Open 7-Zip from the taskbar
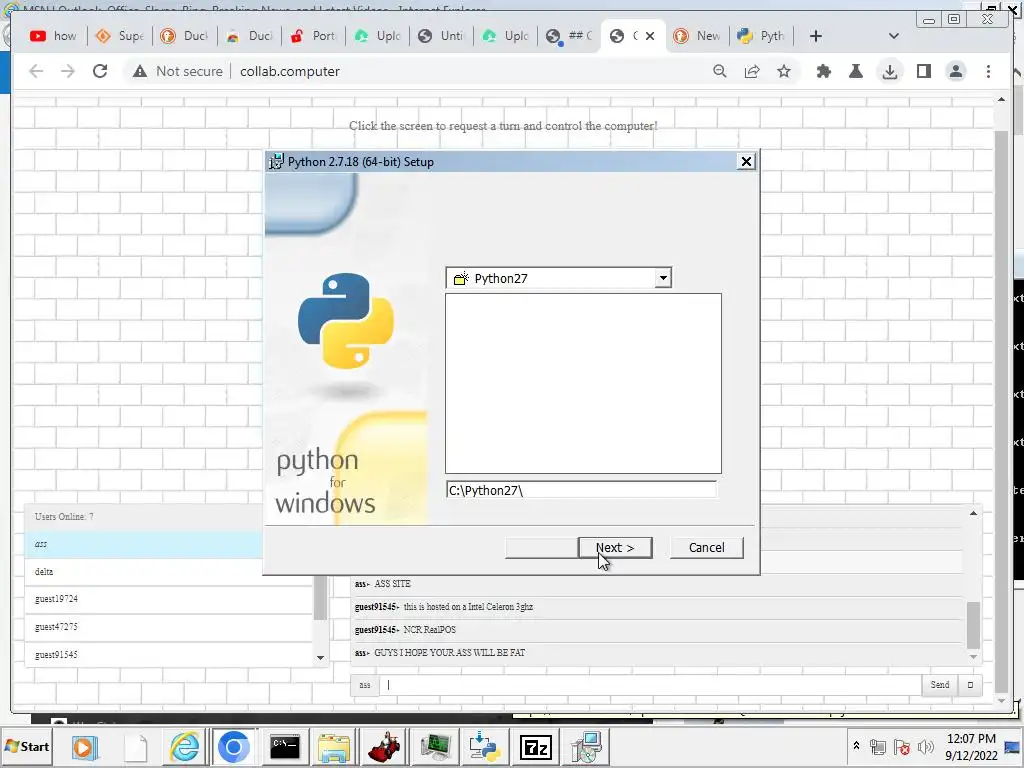This screenshot has height=768, width=1024. [536, 747]
